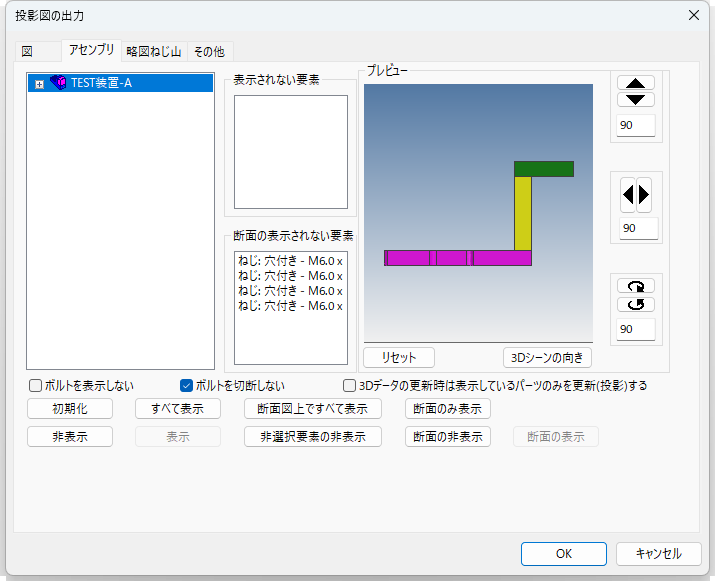Image resolution: width=715 pixels, height=581 pixels.
Task: Toggle the 3Dデータの更新時 update-visible-parts checkbox
Action: 349,385
